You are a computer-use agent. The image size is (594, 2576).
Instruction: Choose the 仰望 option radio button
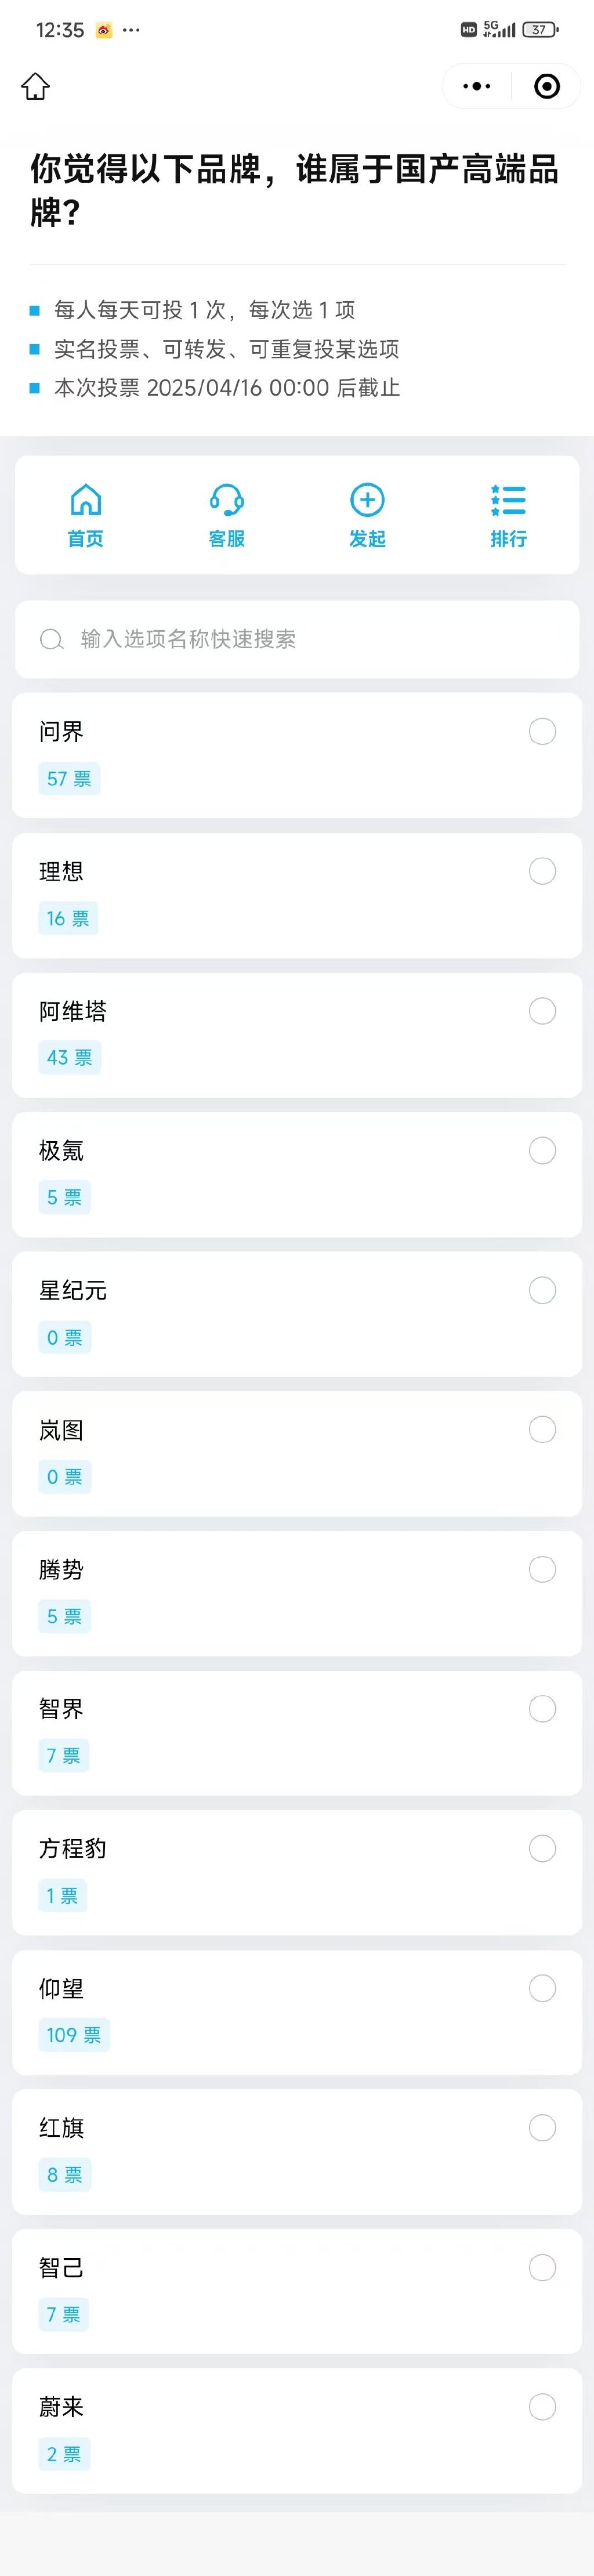click(542, 1988)
